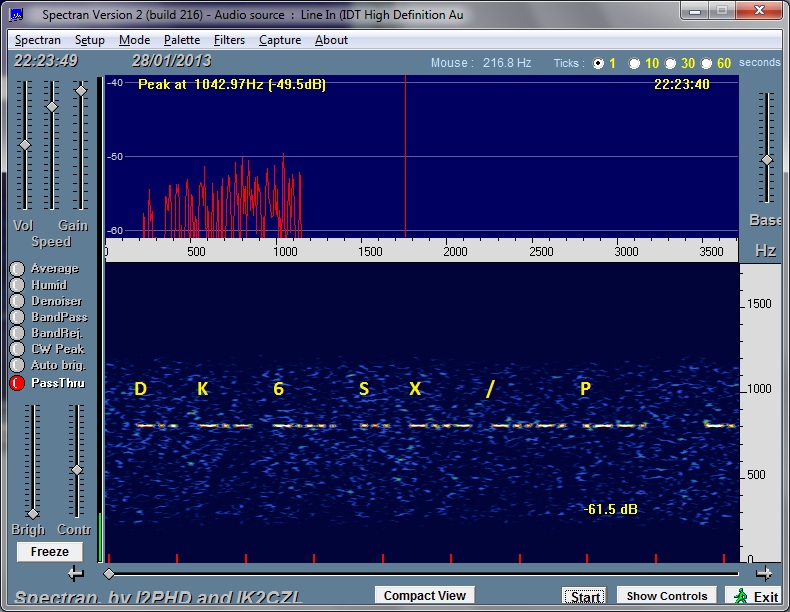This screenshot has height=612, width=790.
Task: Click the Mouse 216.8 Hz readout
Action: (481, 63)
